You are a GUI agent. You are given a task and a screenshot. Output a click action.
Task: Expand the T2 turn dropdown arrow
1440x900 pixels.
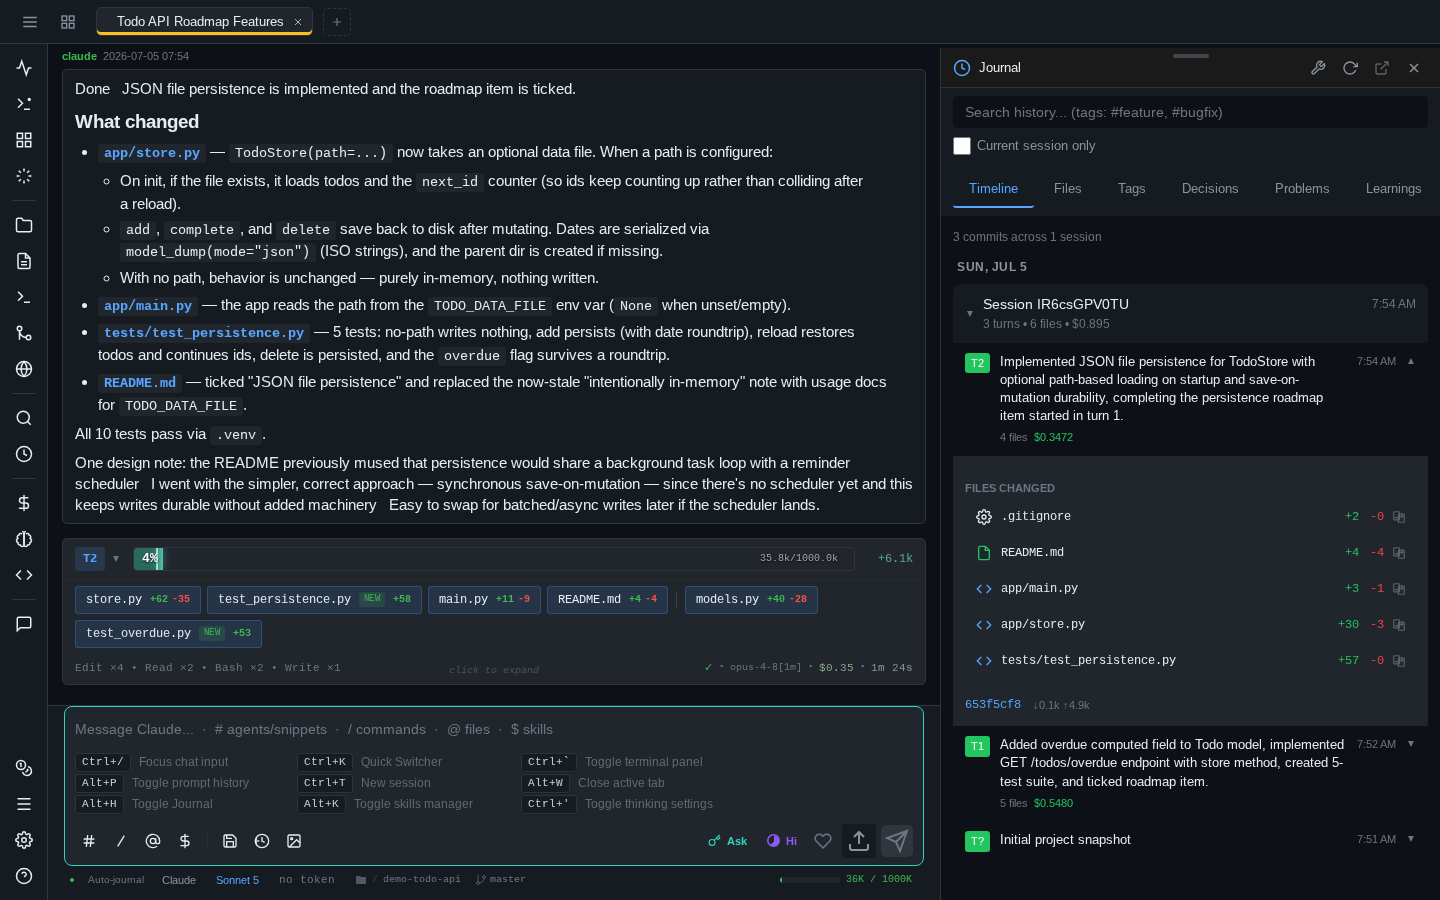coord(116,558)
